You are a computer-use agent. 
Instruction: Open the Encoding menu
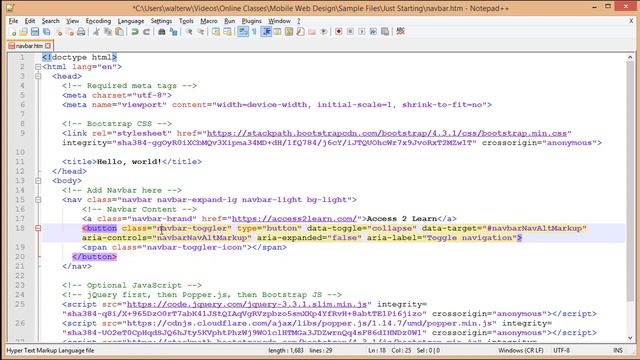98,21
